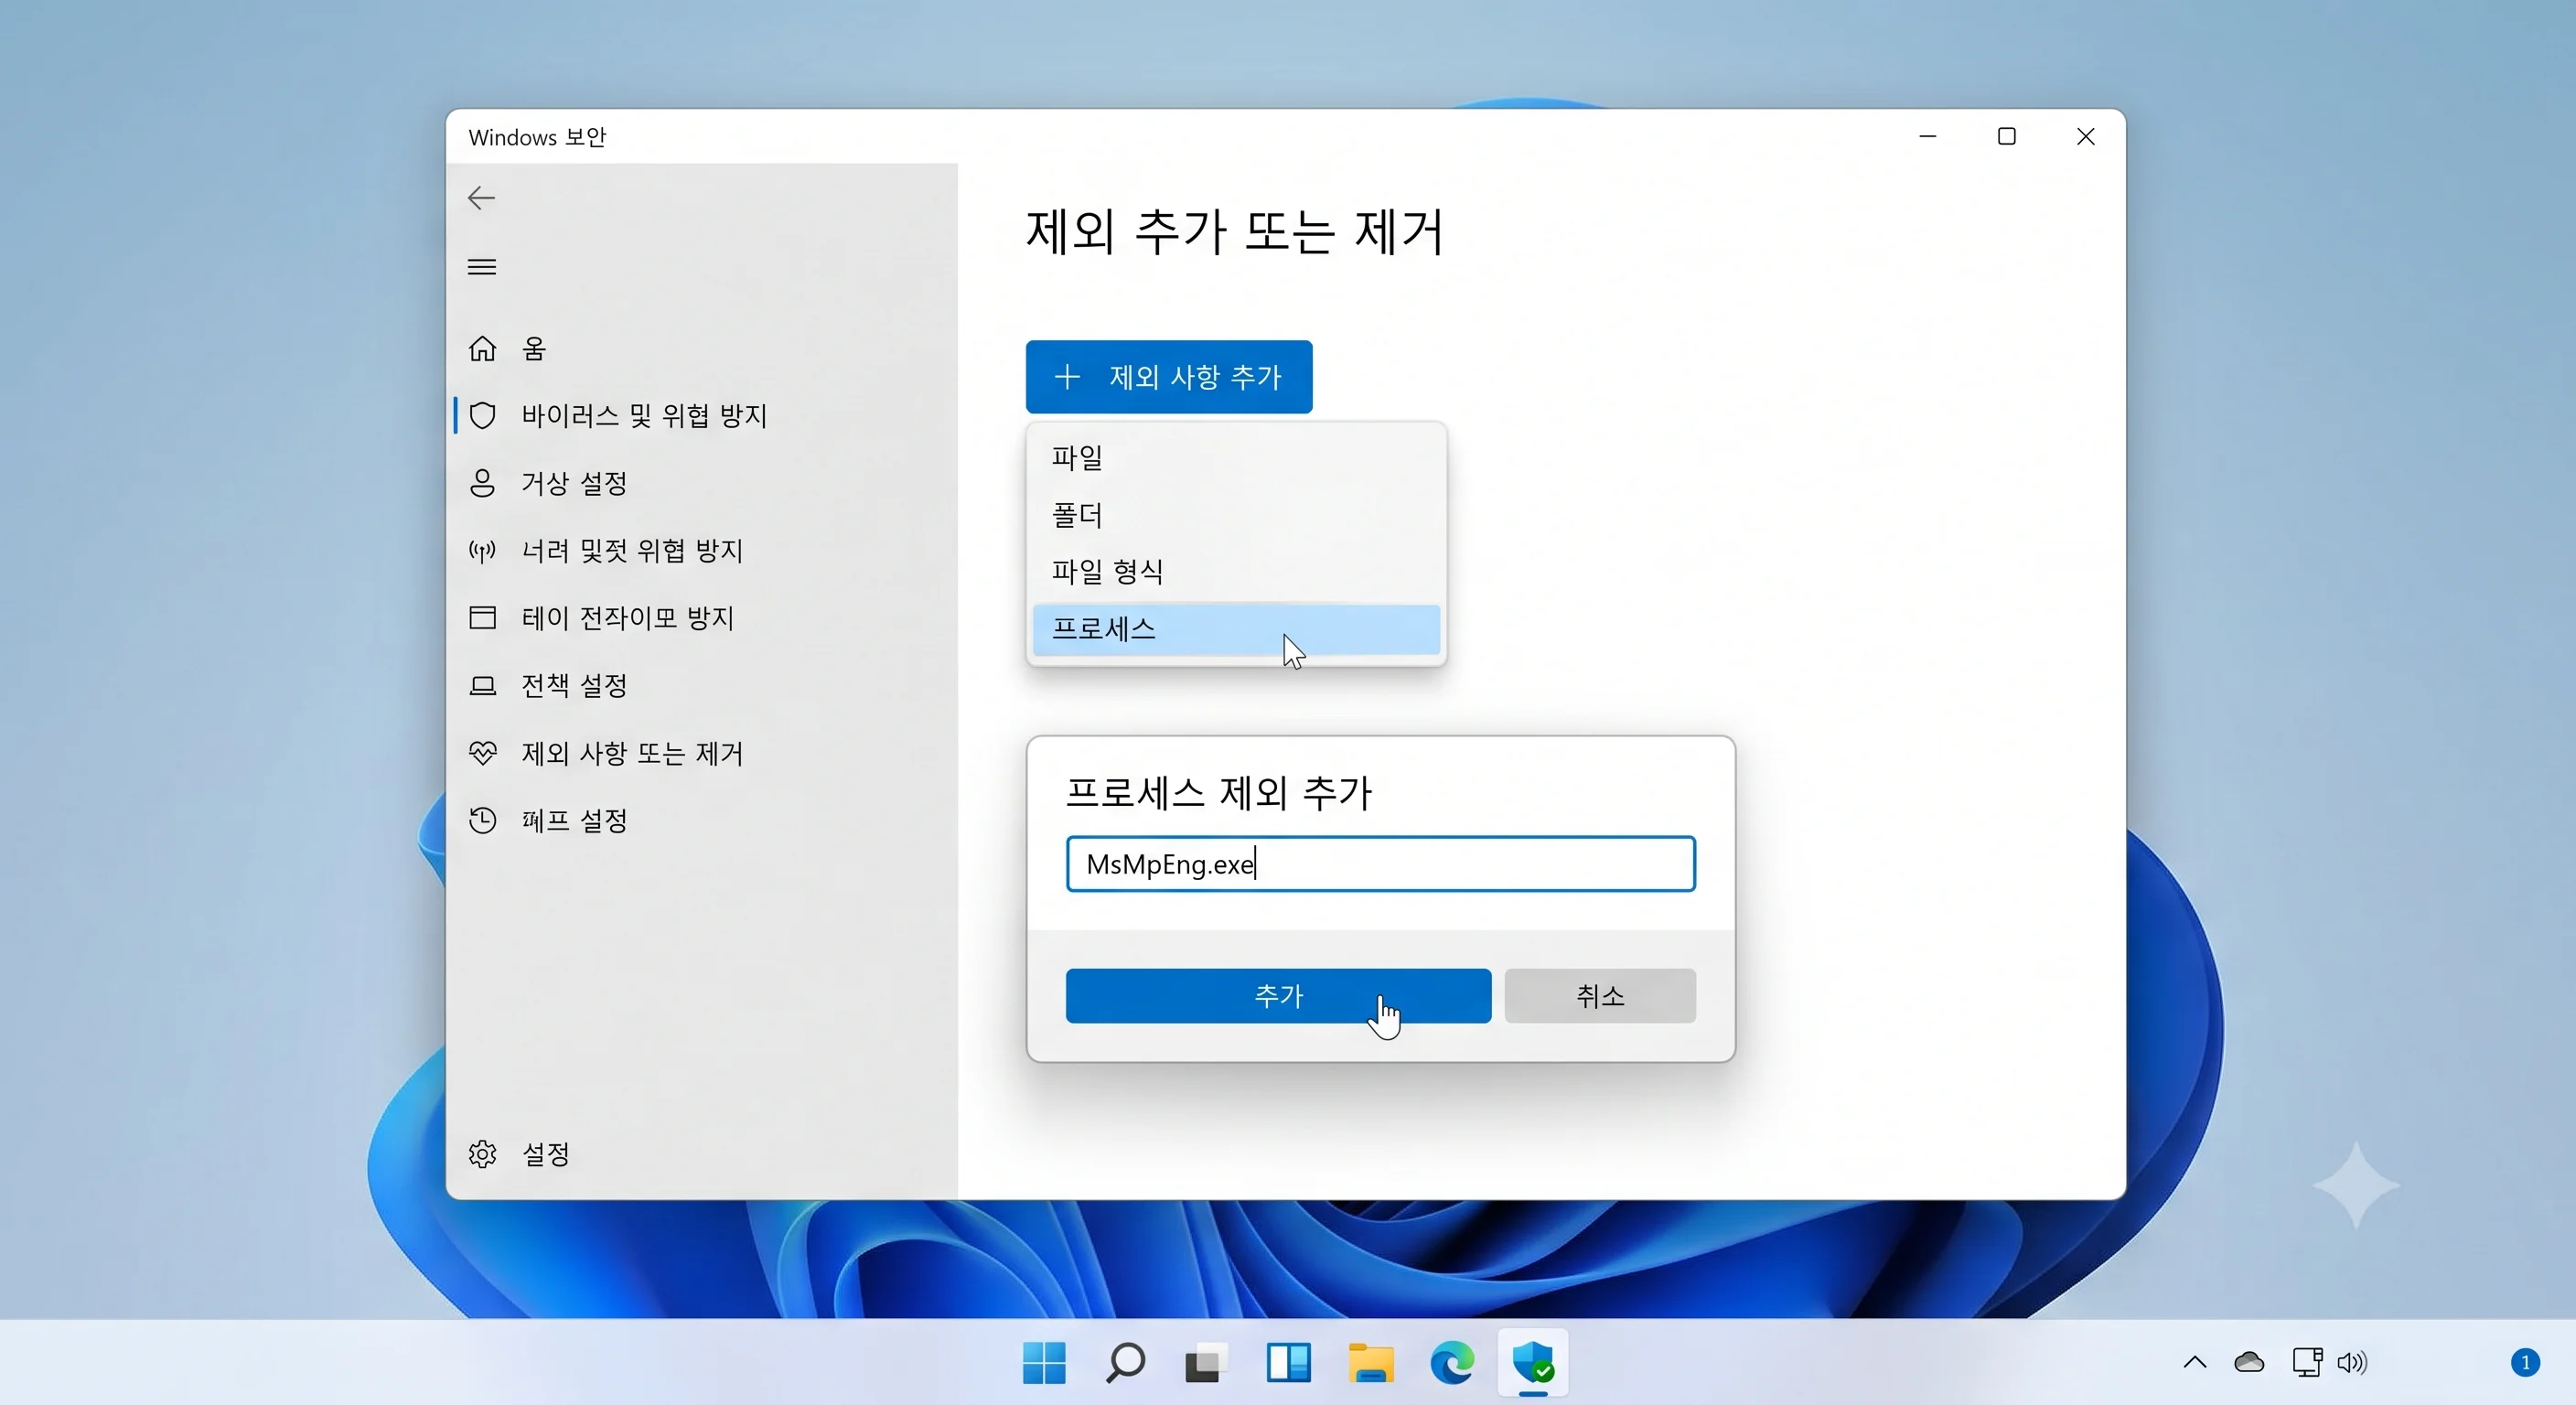Click the clock history icon beside 페프 설정

[x=482, y=820]
